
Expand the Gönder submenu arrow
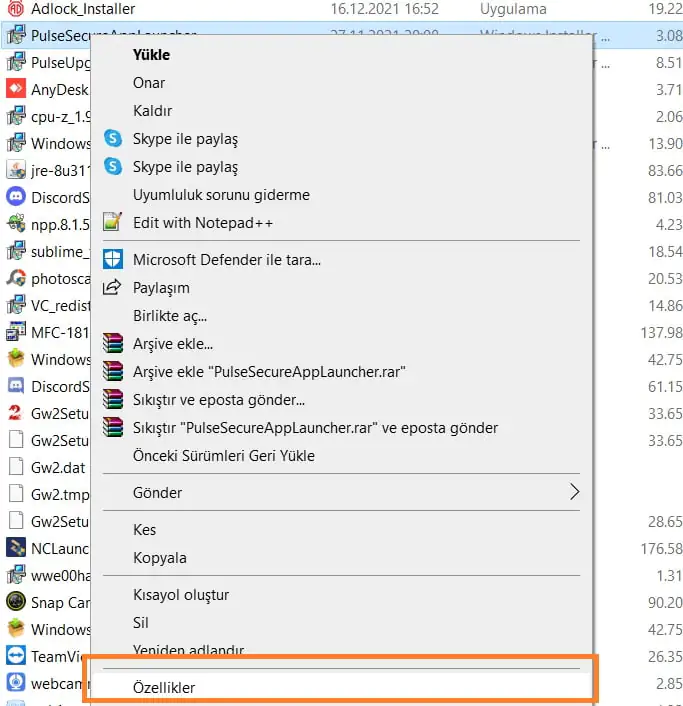574,492
